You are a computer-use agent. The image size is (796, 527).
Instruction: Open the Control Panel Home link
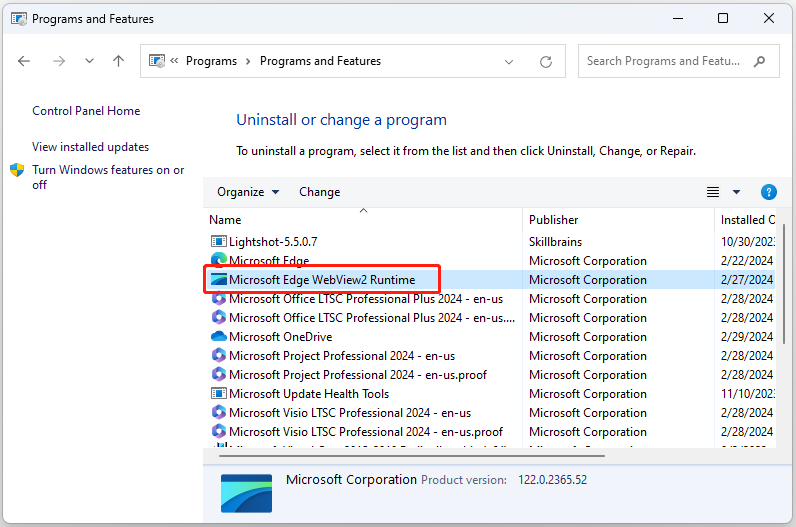coord(86,111)
